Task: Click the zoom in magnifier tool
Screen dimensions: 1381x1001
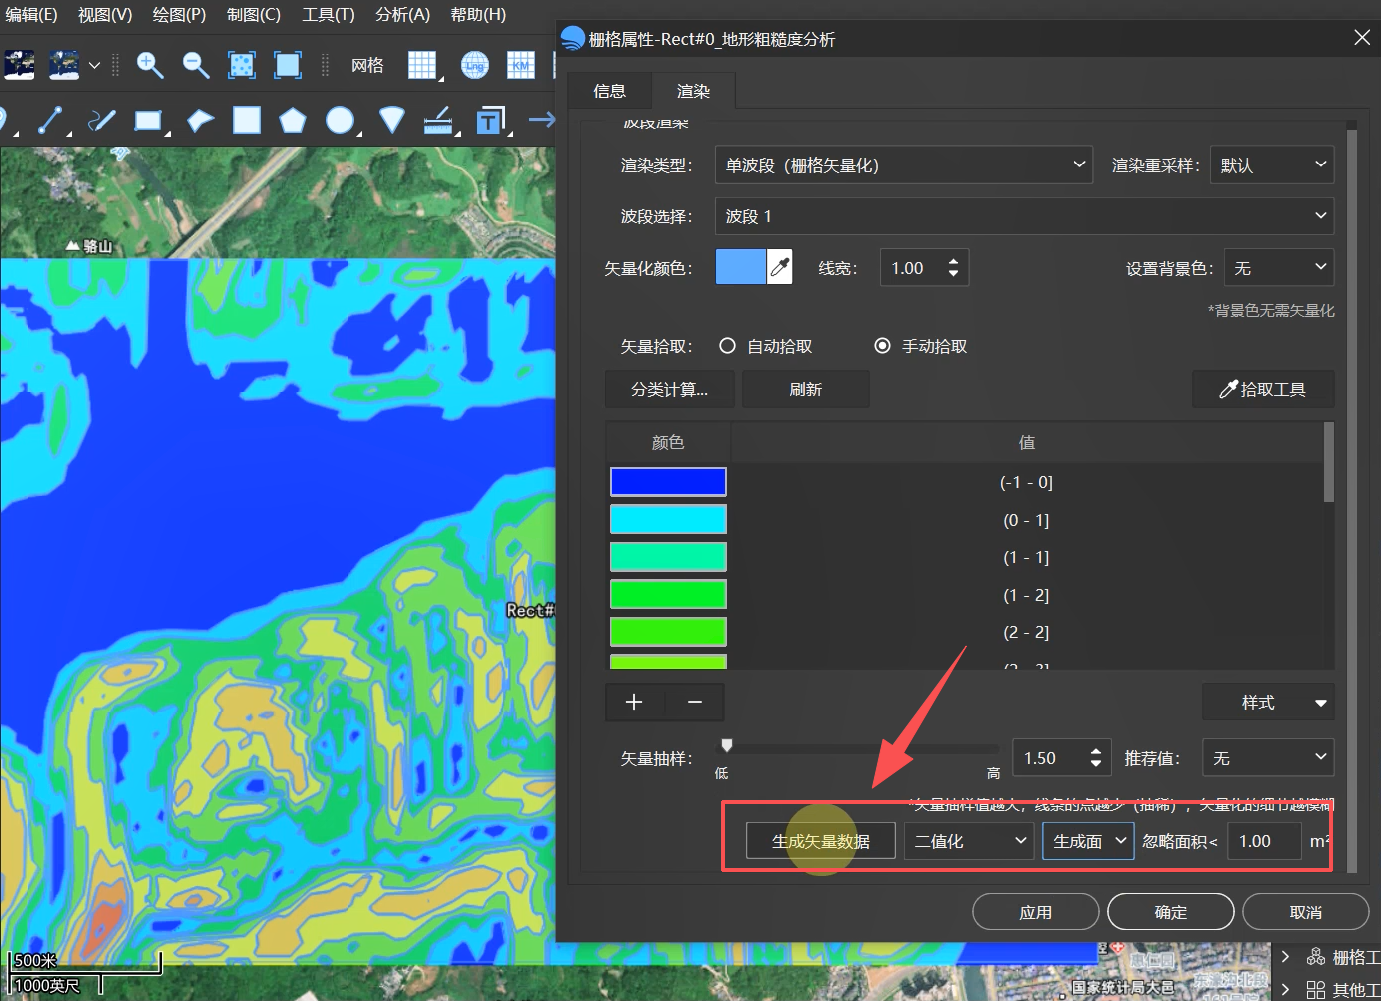Action: pyautogui.click(x=150, y=65)
